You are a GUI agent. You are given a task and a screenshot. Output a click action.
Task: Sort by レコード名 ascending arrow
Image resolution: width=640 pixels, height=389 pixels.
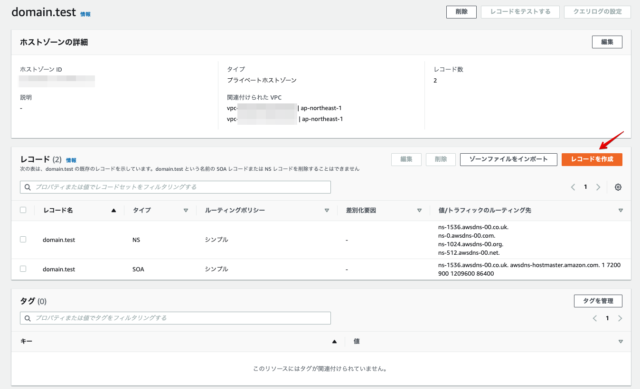click(113, 211)
